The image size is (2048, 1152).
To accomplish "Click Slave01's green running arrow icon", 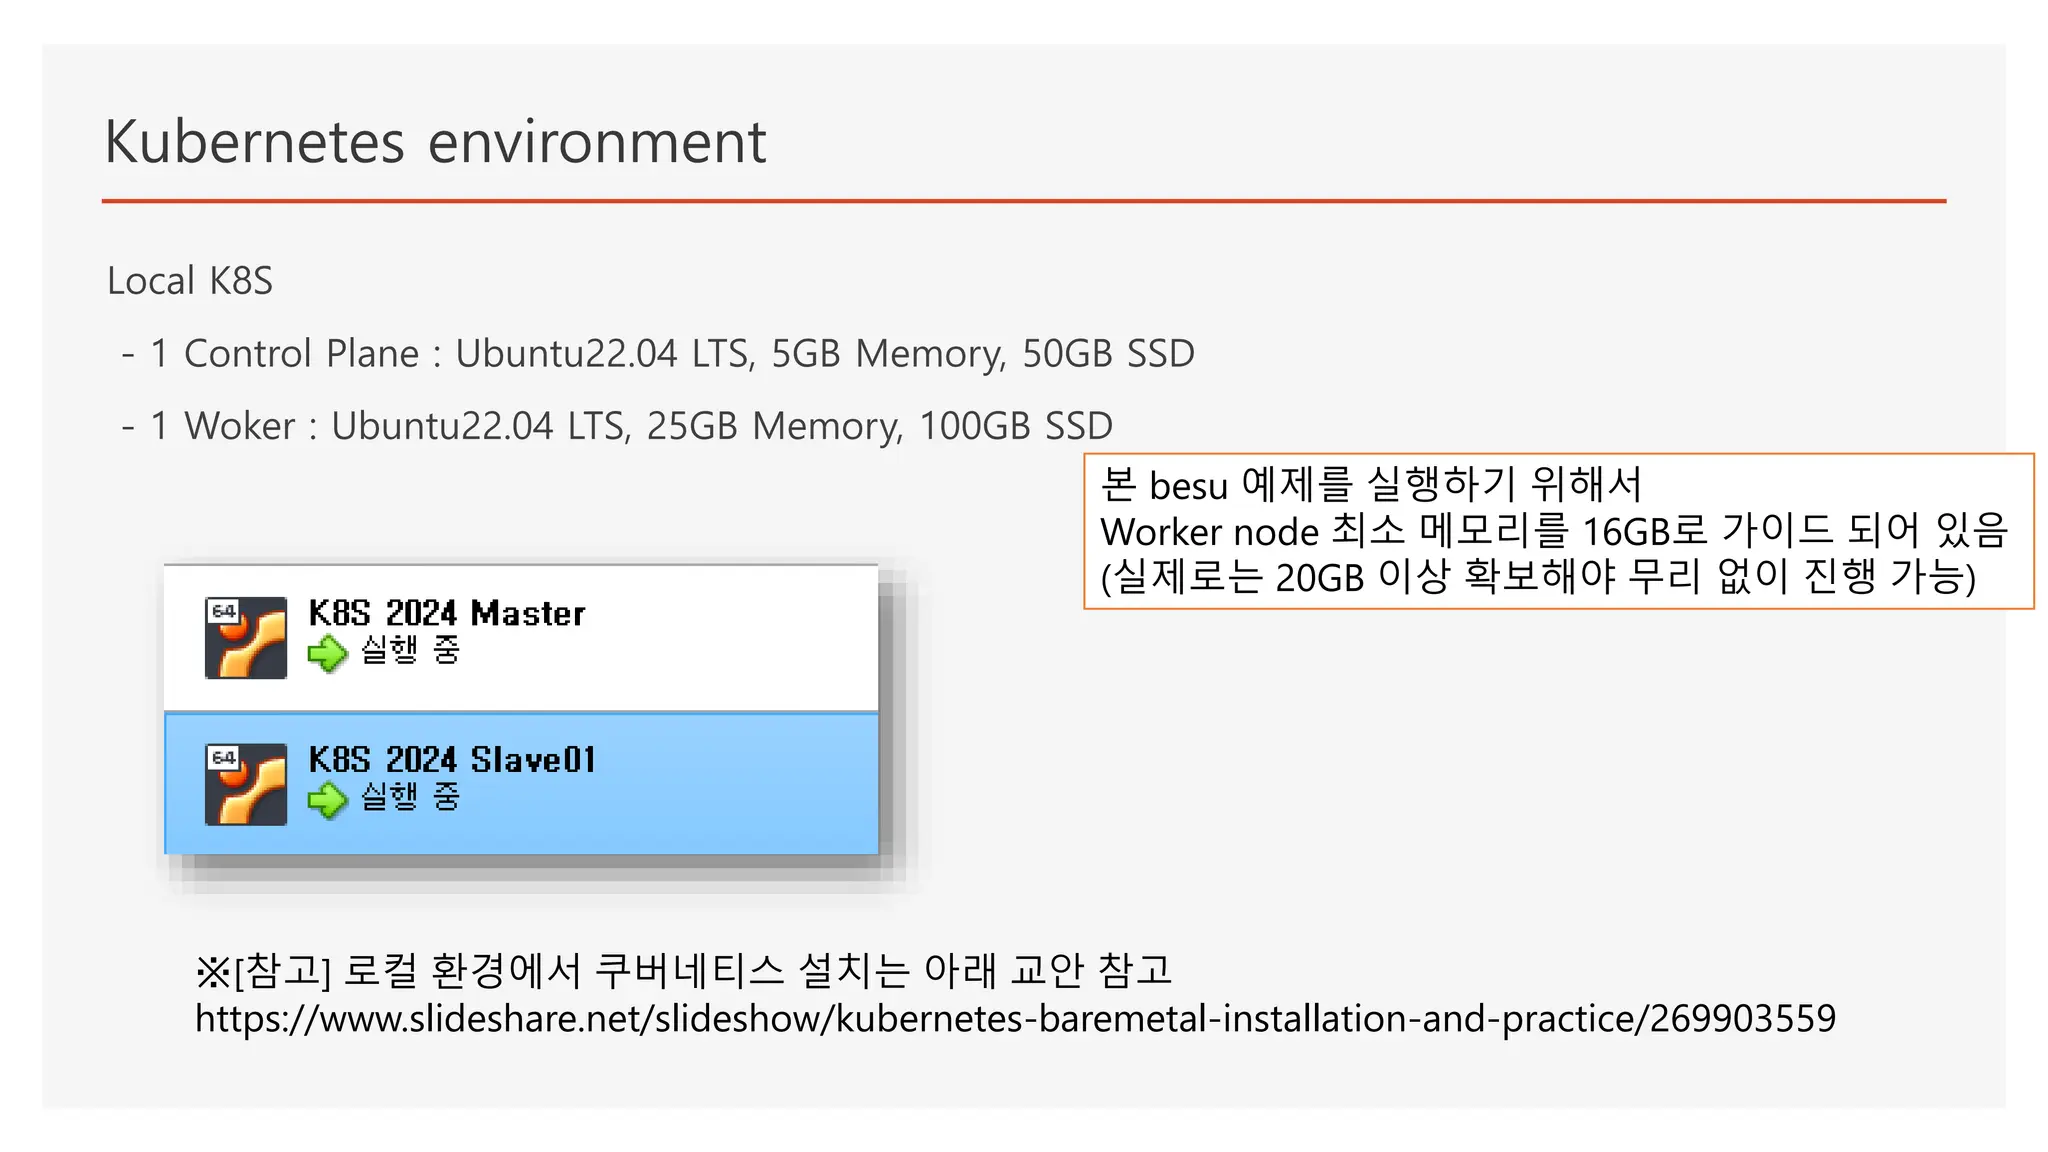I will tap(327, 800).
